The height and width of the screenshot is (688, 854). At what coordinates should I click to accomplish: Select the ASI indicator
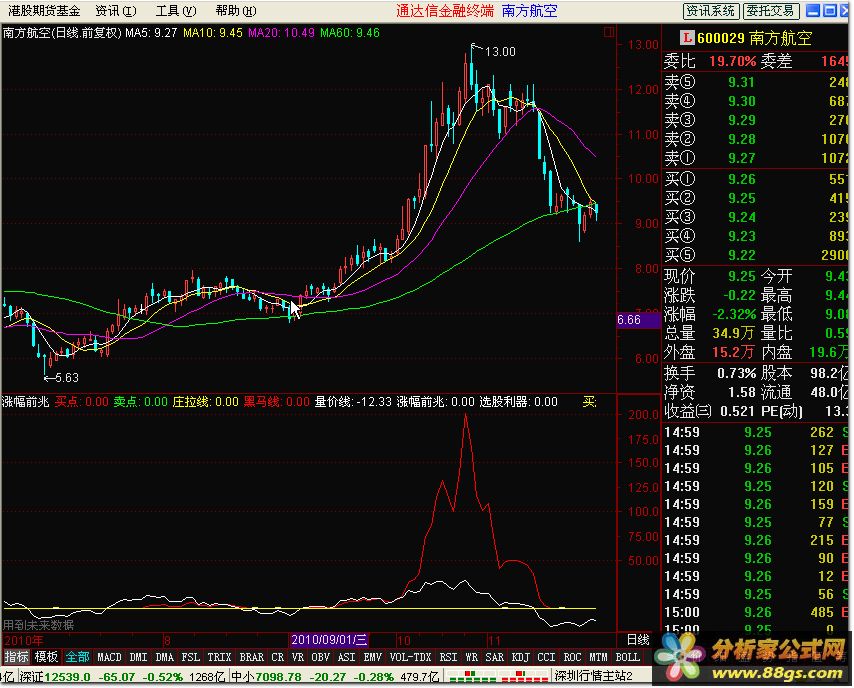tap(346, 657)
